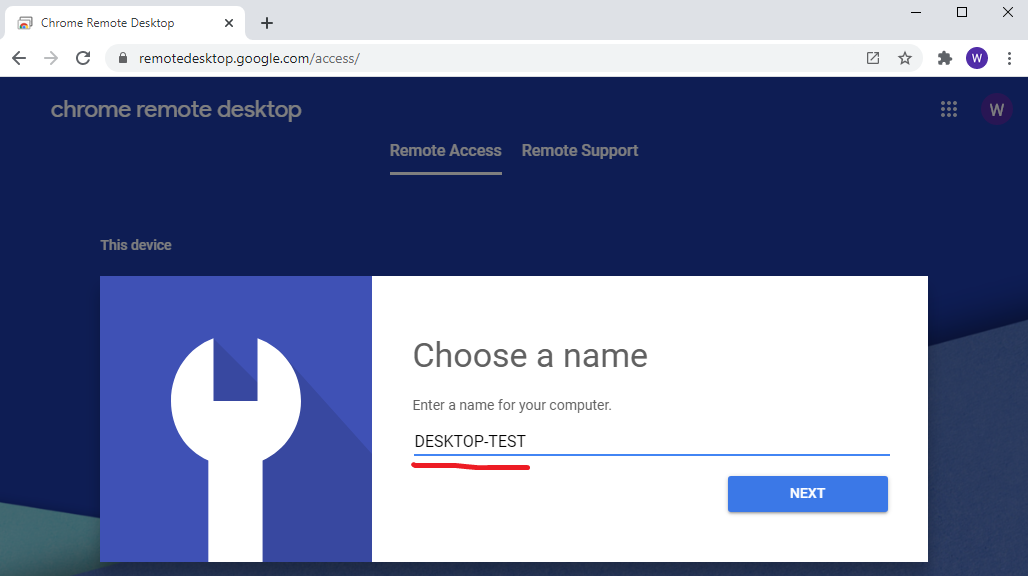Screen dimensions: 1028x576
Task: Open the Extensions puzzle icon
Action: [945, 58]
